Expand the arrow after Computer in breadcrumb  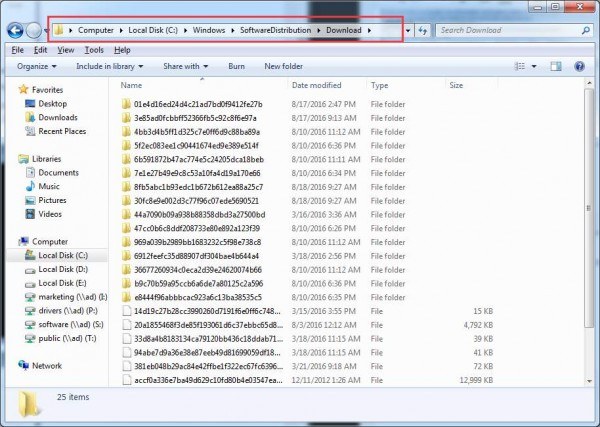tap(121, 30)
